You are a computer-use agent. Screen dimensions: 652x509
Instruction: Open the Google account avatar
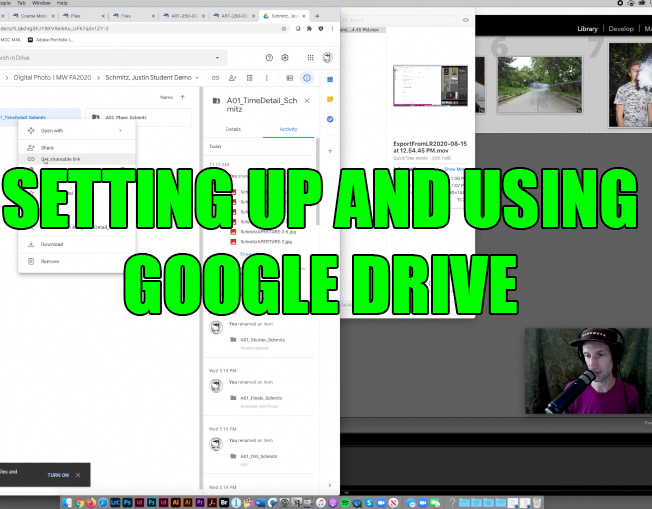(328, 58)
